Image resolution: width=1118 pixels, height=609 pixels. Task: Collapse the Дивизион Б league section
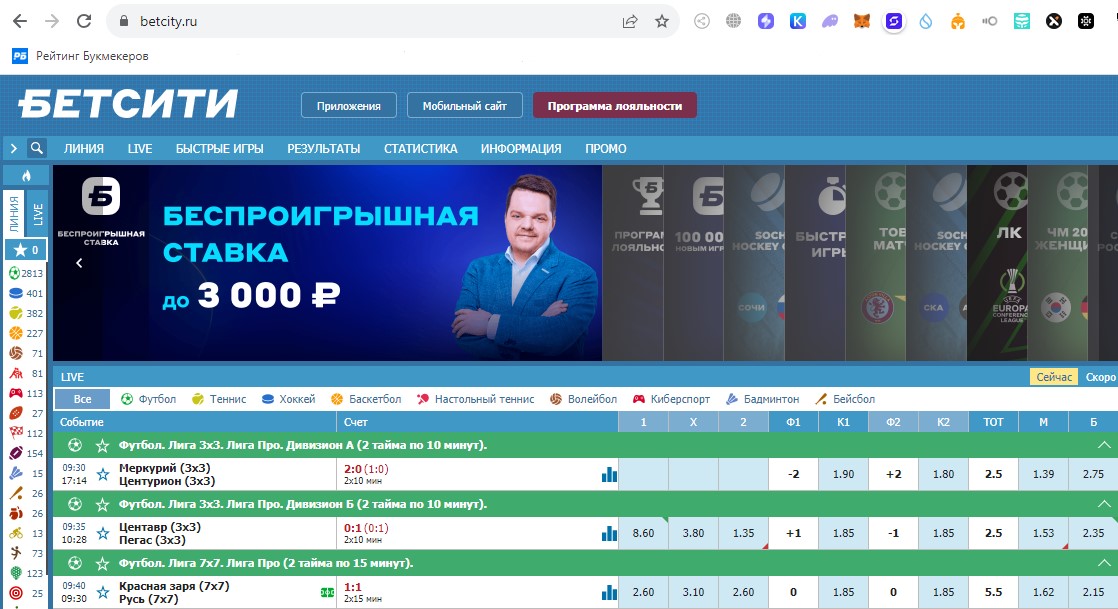pos(1104,504)
